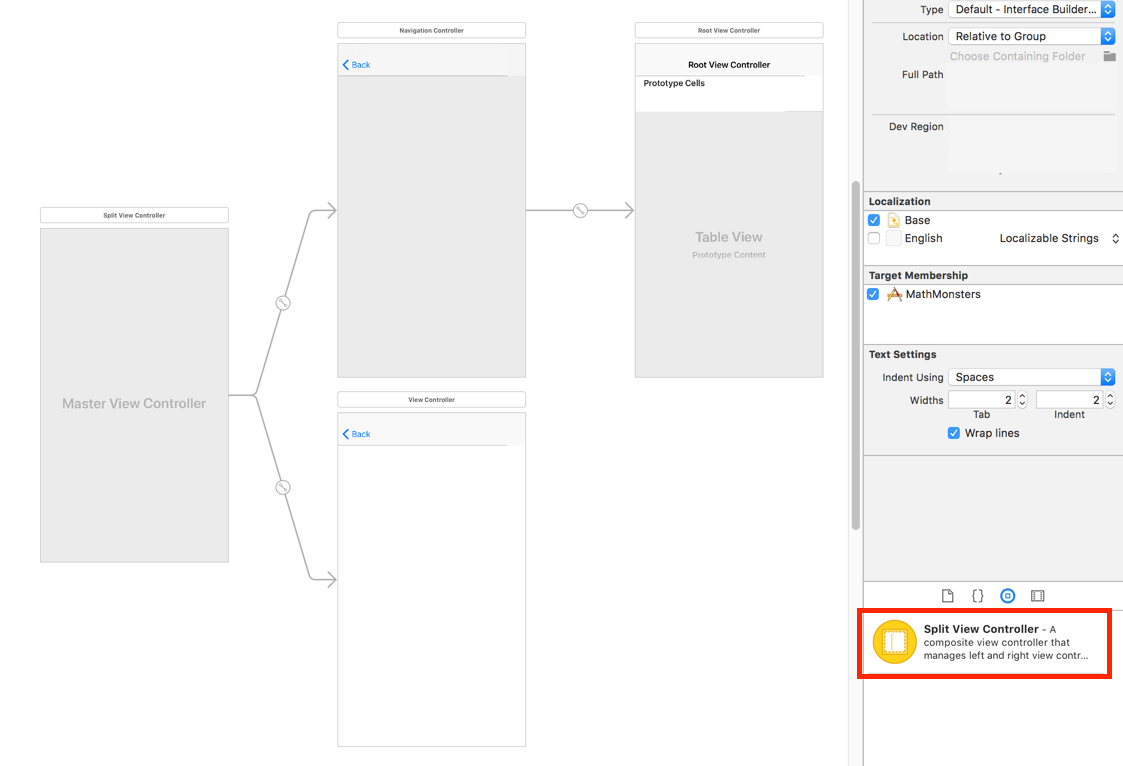Click the inspector vertical scrollbar
The image size is (1123, 766).
pyautogui.click(x=855, y=355)
